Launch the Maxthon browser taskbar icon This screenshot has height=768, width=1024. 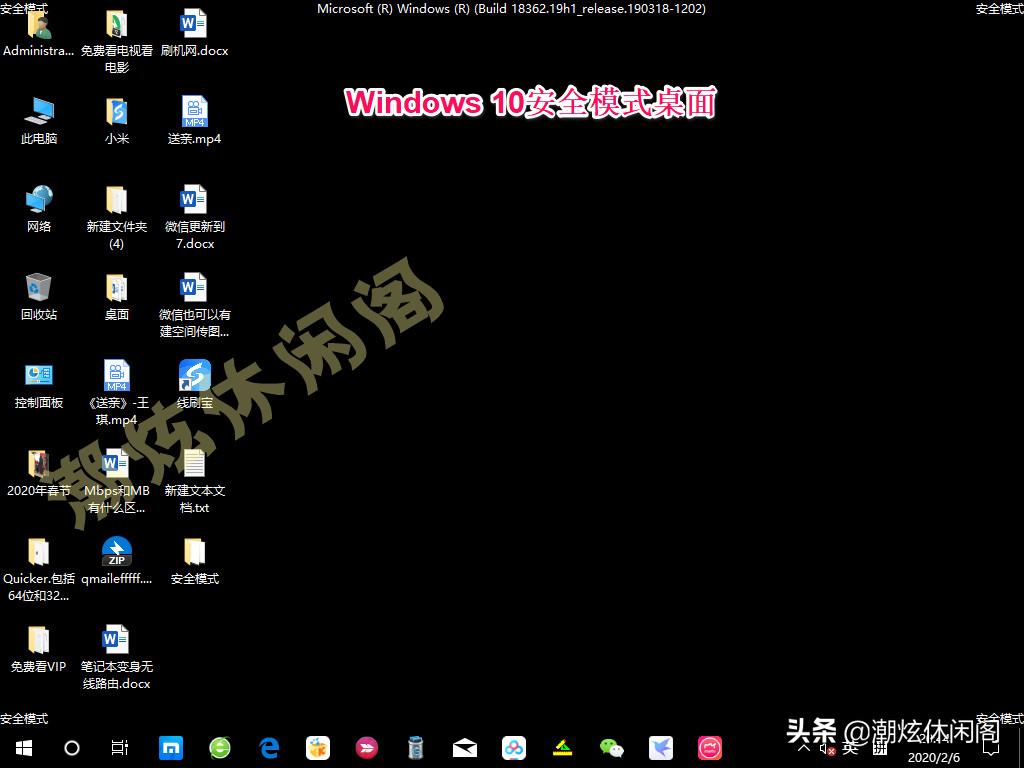(171, 747)
